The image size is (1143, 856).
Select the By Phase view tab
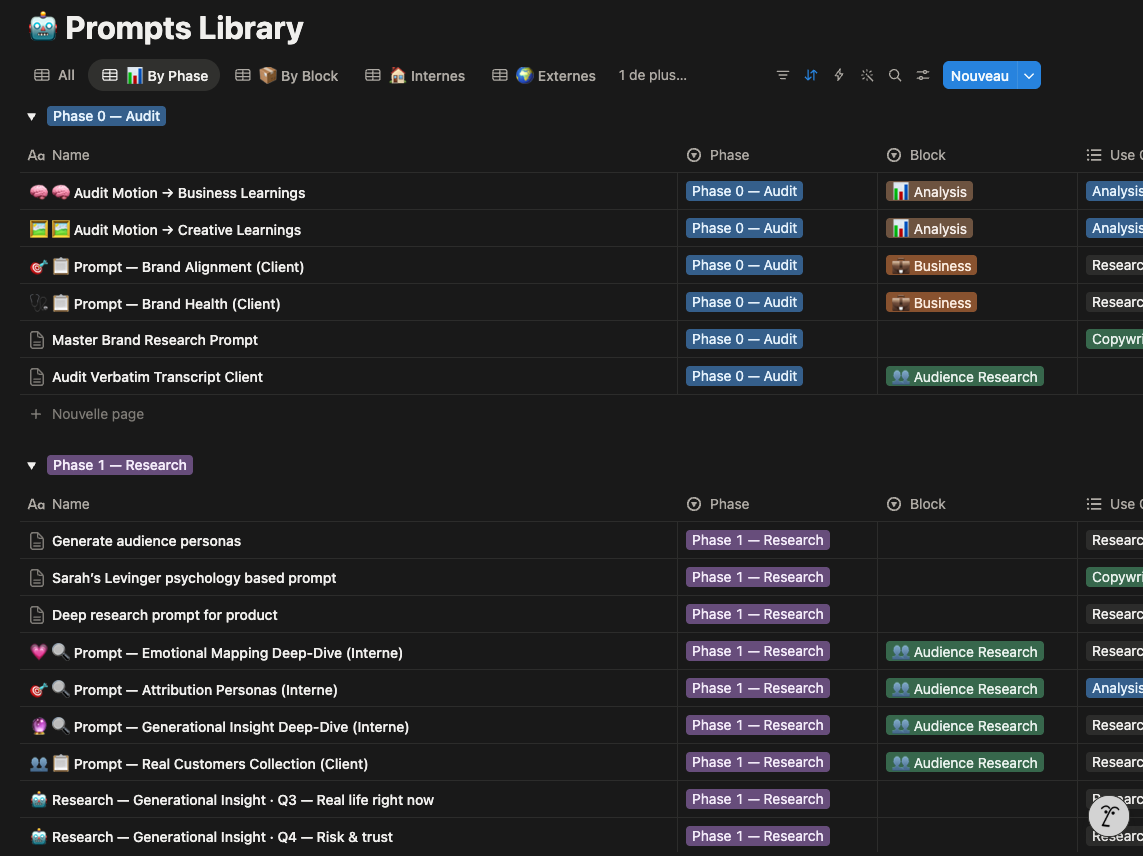click(155, 75)
